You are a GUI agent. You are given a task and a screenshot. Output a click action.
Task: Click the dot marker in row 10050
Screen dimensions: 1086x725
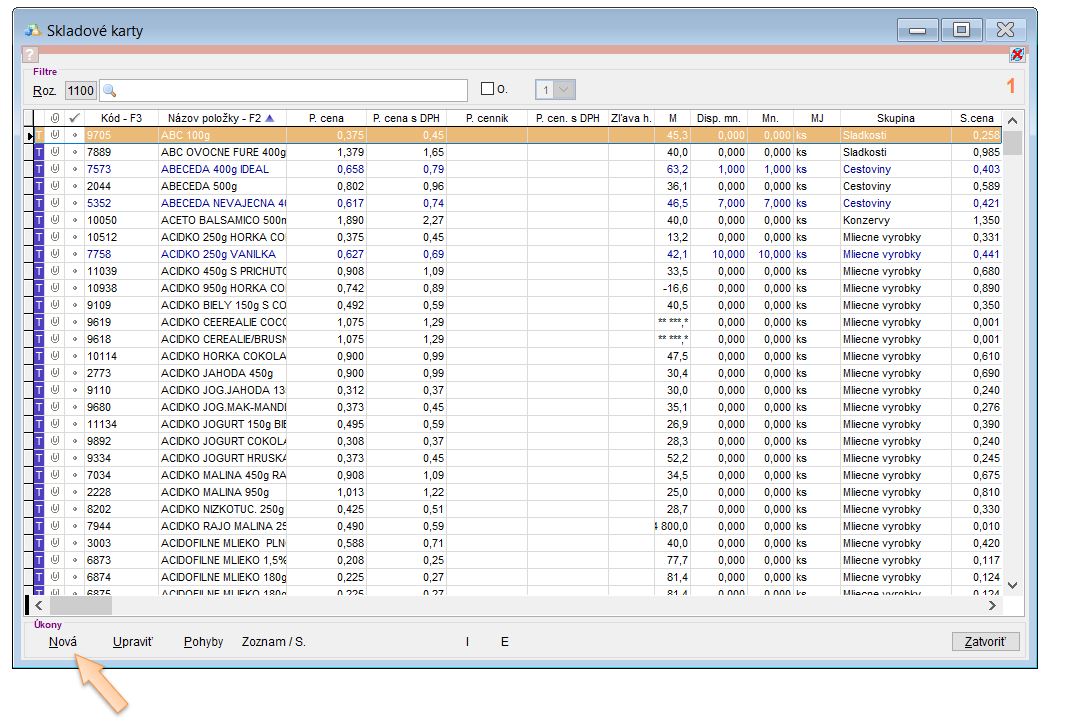coord(74,220)
